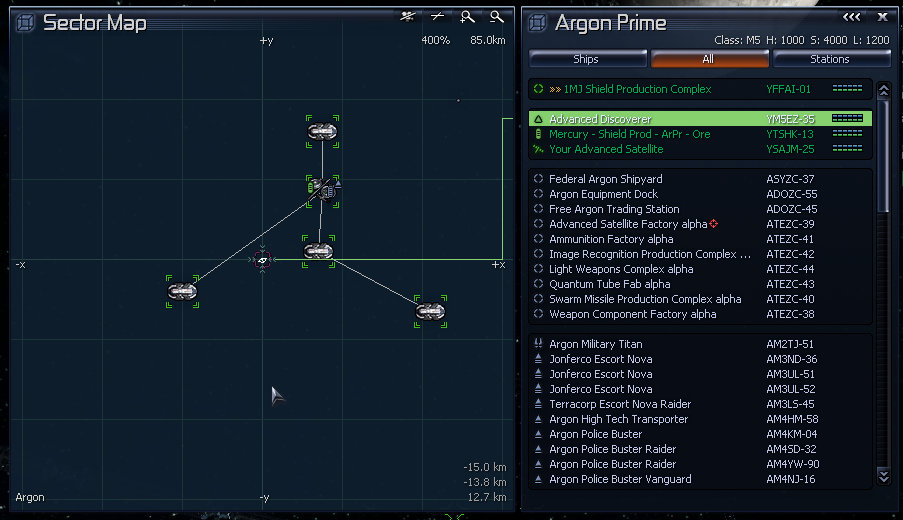
Task: Select the topmost station icon on the map
Action: click(x=322, y=132)
